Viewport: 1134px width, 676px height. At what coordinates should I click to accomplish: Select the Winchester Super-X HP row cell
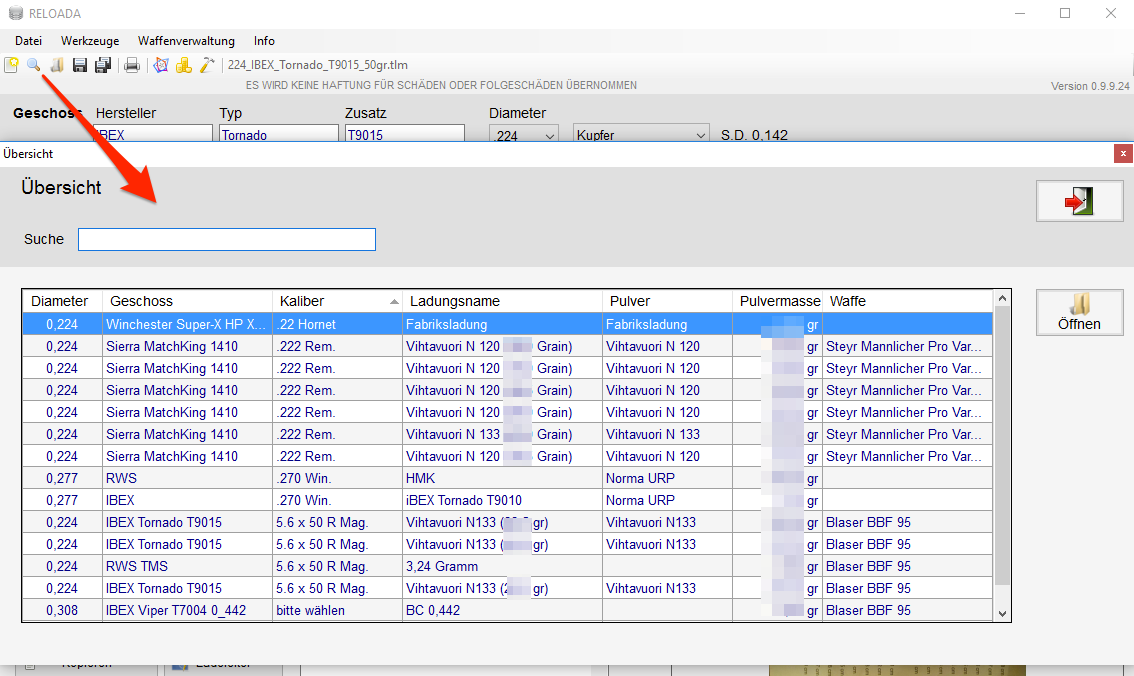187,324
